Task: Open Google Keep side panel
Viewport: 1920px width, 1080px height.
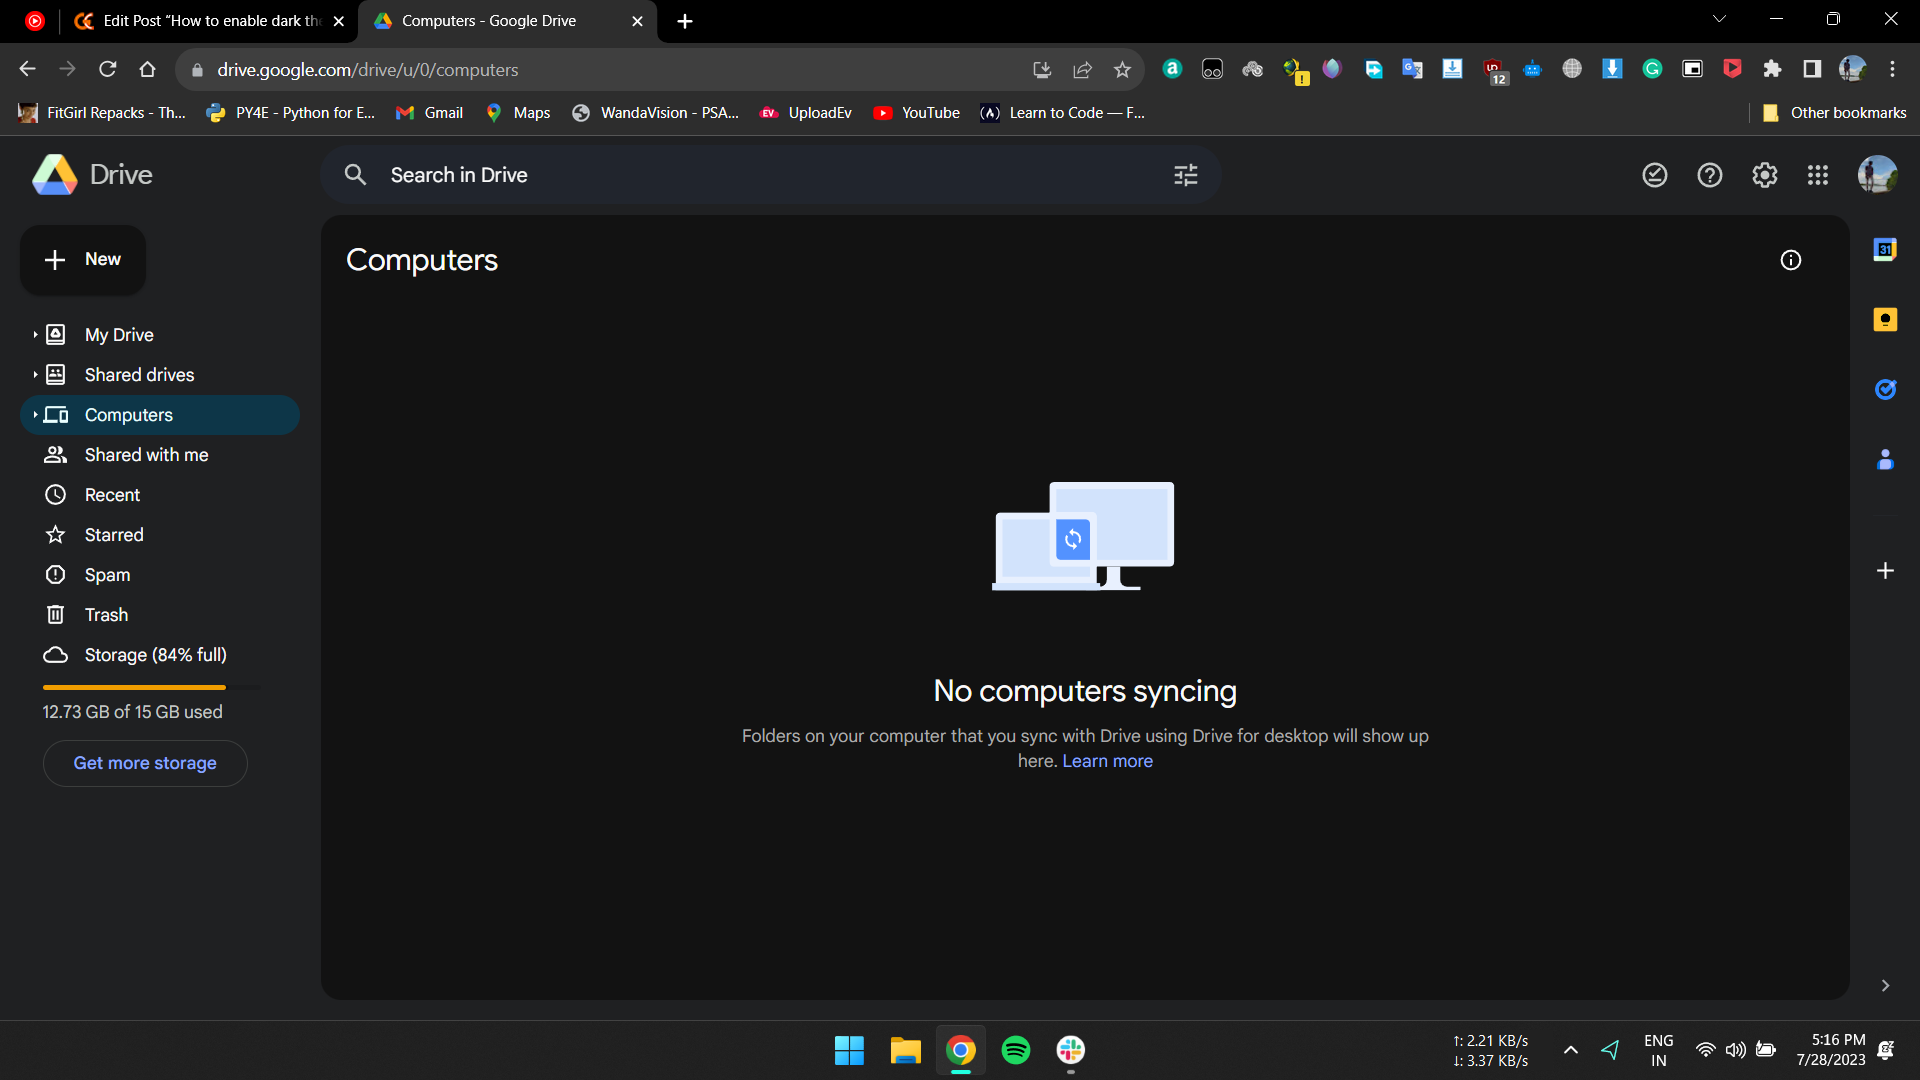Action: [1885, 319]
